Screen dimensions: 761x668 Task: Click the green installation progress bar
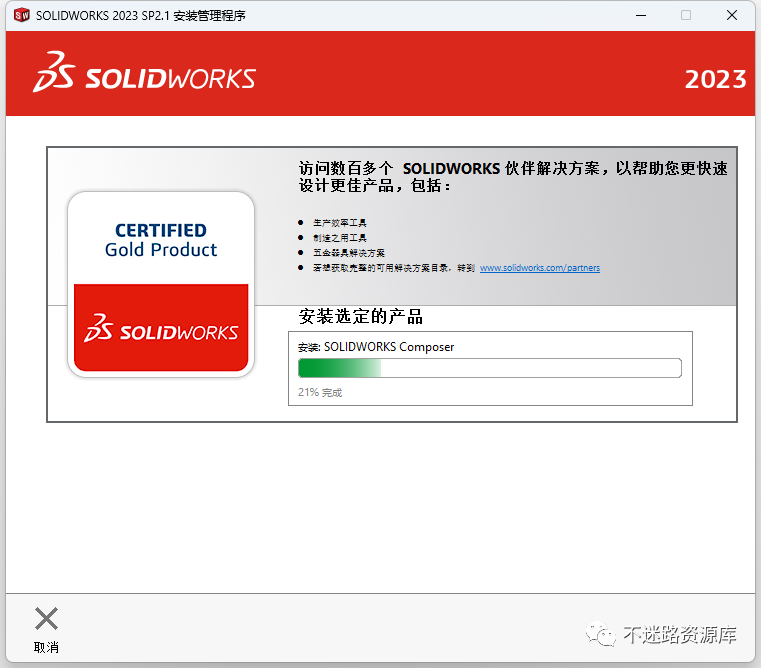pyautogui.click(x=490, y=368)
